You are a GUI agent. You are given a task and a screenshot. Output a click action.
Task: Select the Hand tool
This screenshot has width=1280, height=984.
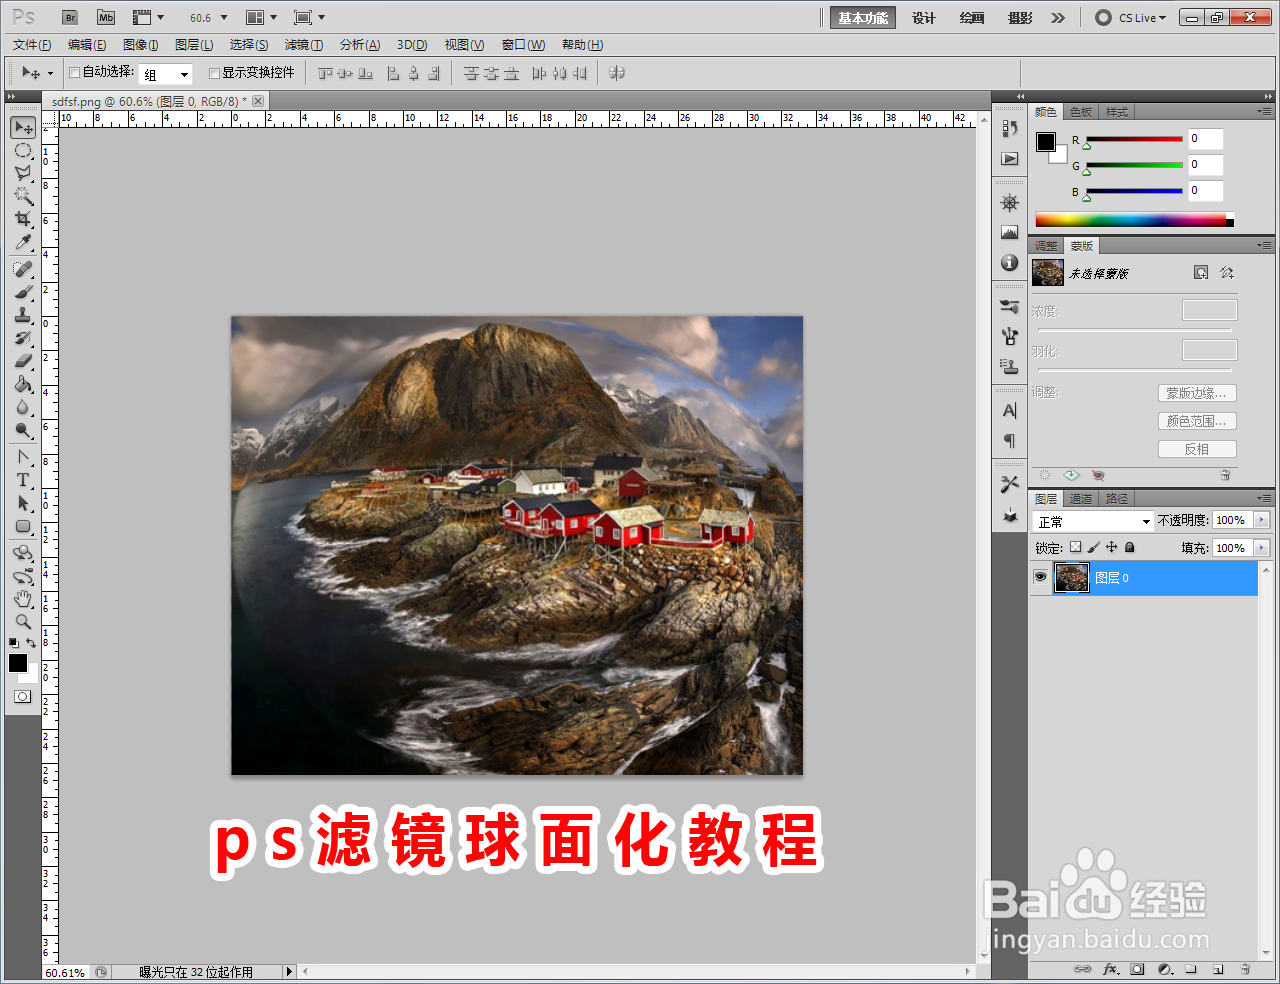click(23, 597)
